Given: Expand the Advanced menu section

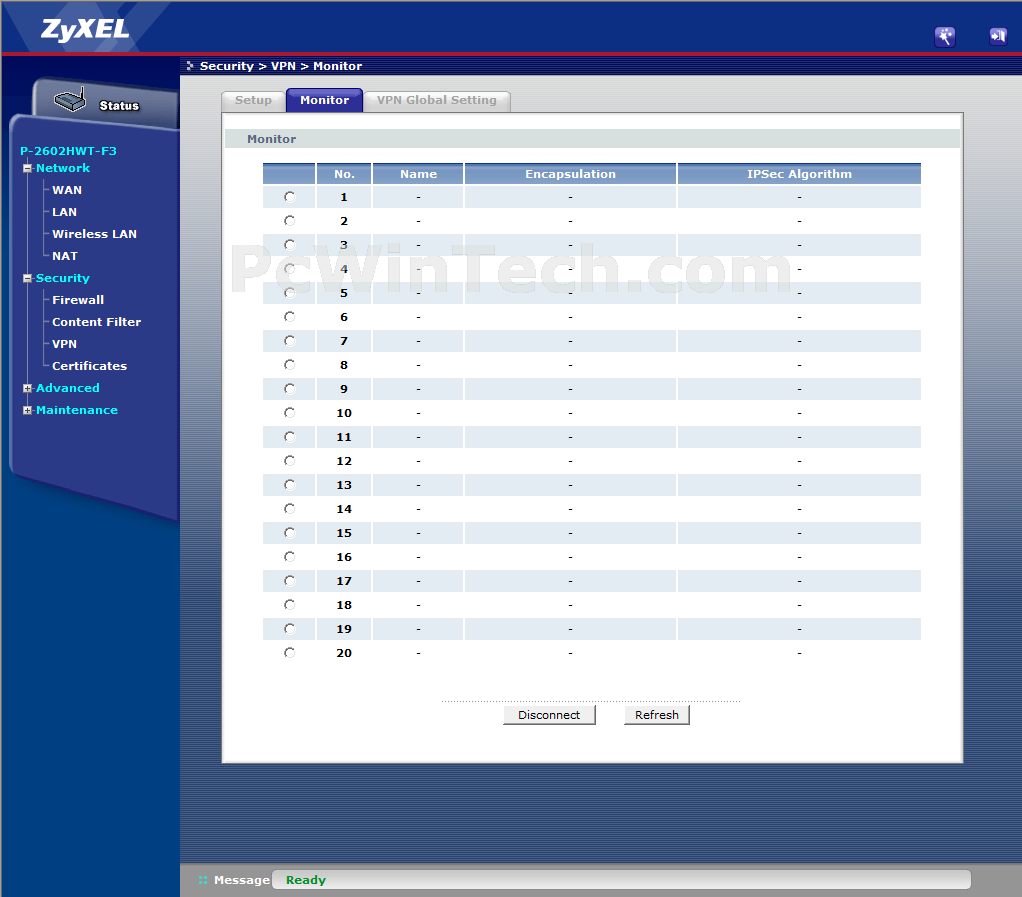Looking at the screenshot, I should (27, 389).
